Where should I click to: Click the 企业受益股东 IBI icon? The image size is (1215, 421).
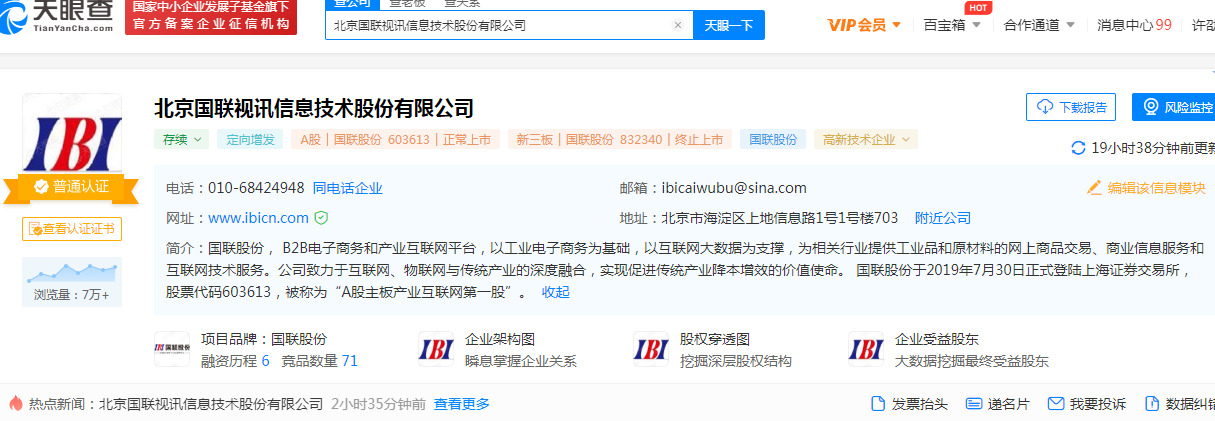[866, 349]
